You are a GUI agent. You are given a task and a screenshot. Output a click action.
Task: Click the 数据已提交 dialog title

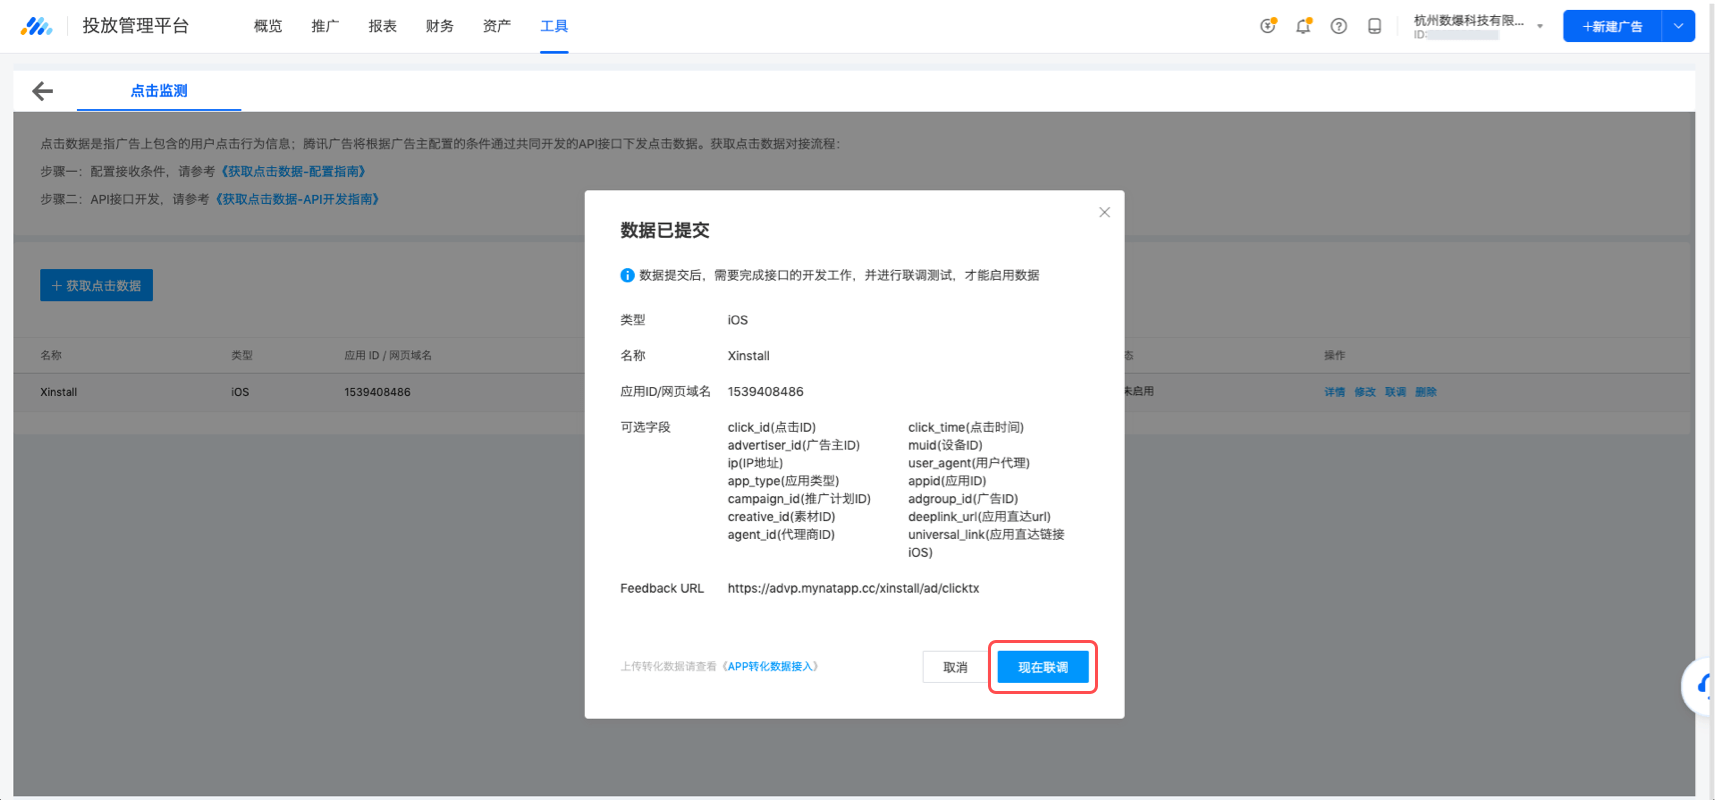point(664,230)
